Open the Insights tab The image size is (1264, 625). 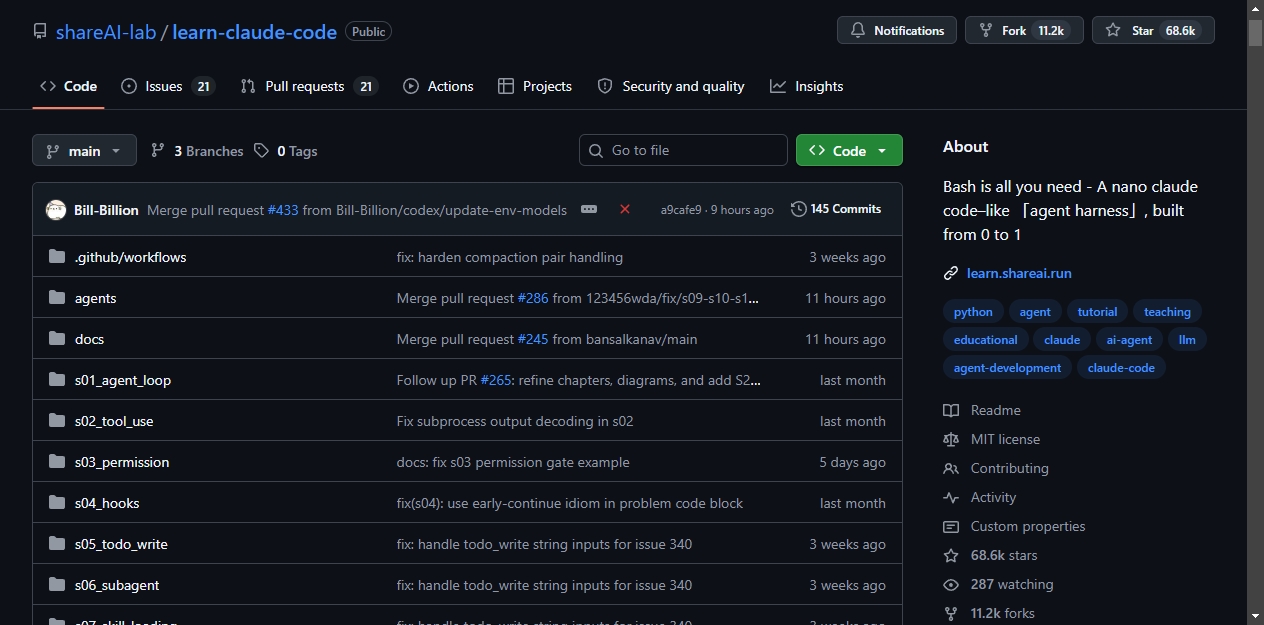tap(807, 86)
